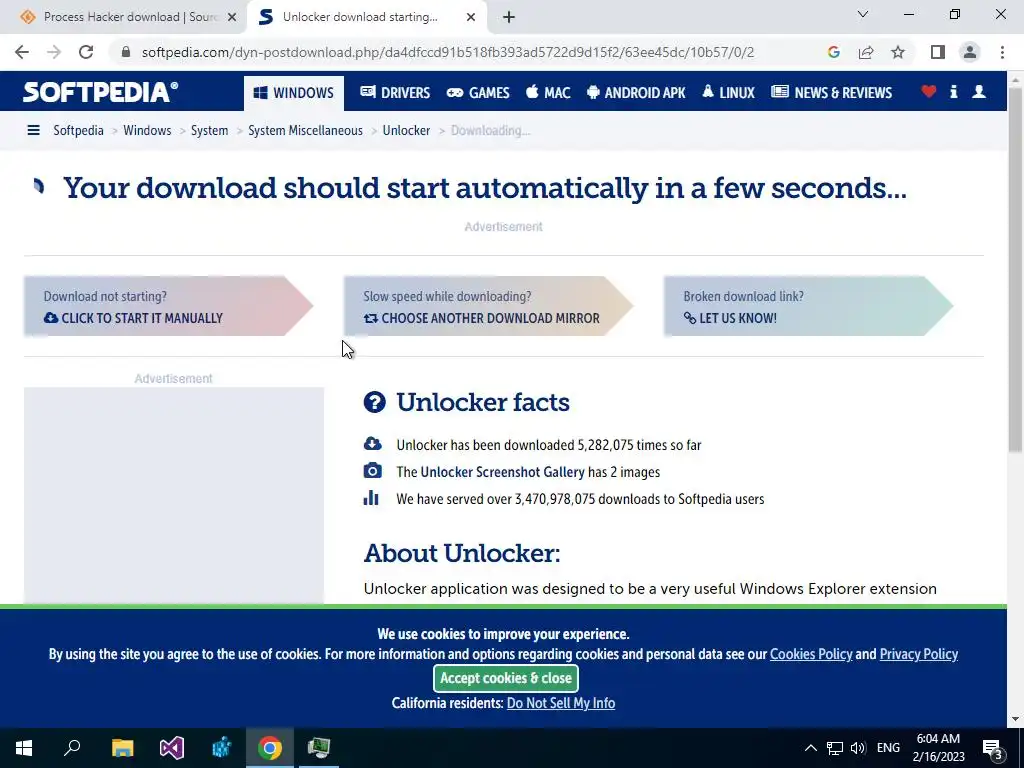Image resolution: width=1024 pixels, height=768 pixels.
Task: Open the taskbar clock and date
Action: pos(938,748)
